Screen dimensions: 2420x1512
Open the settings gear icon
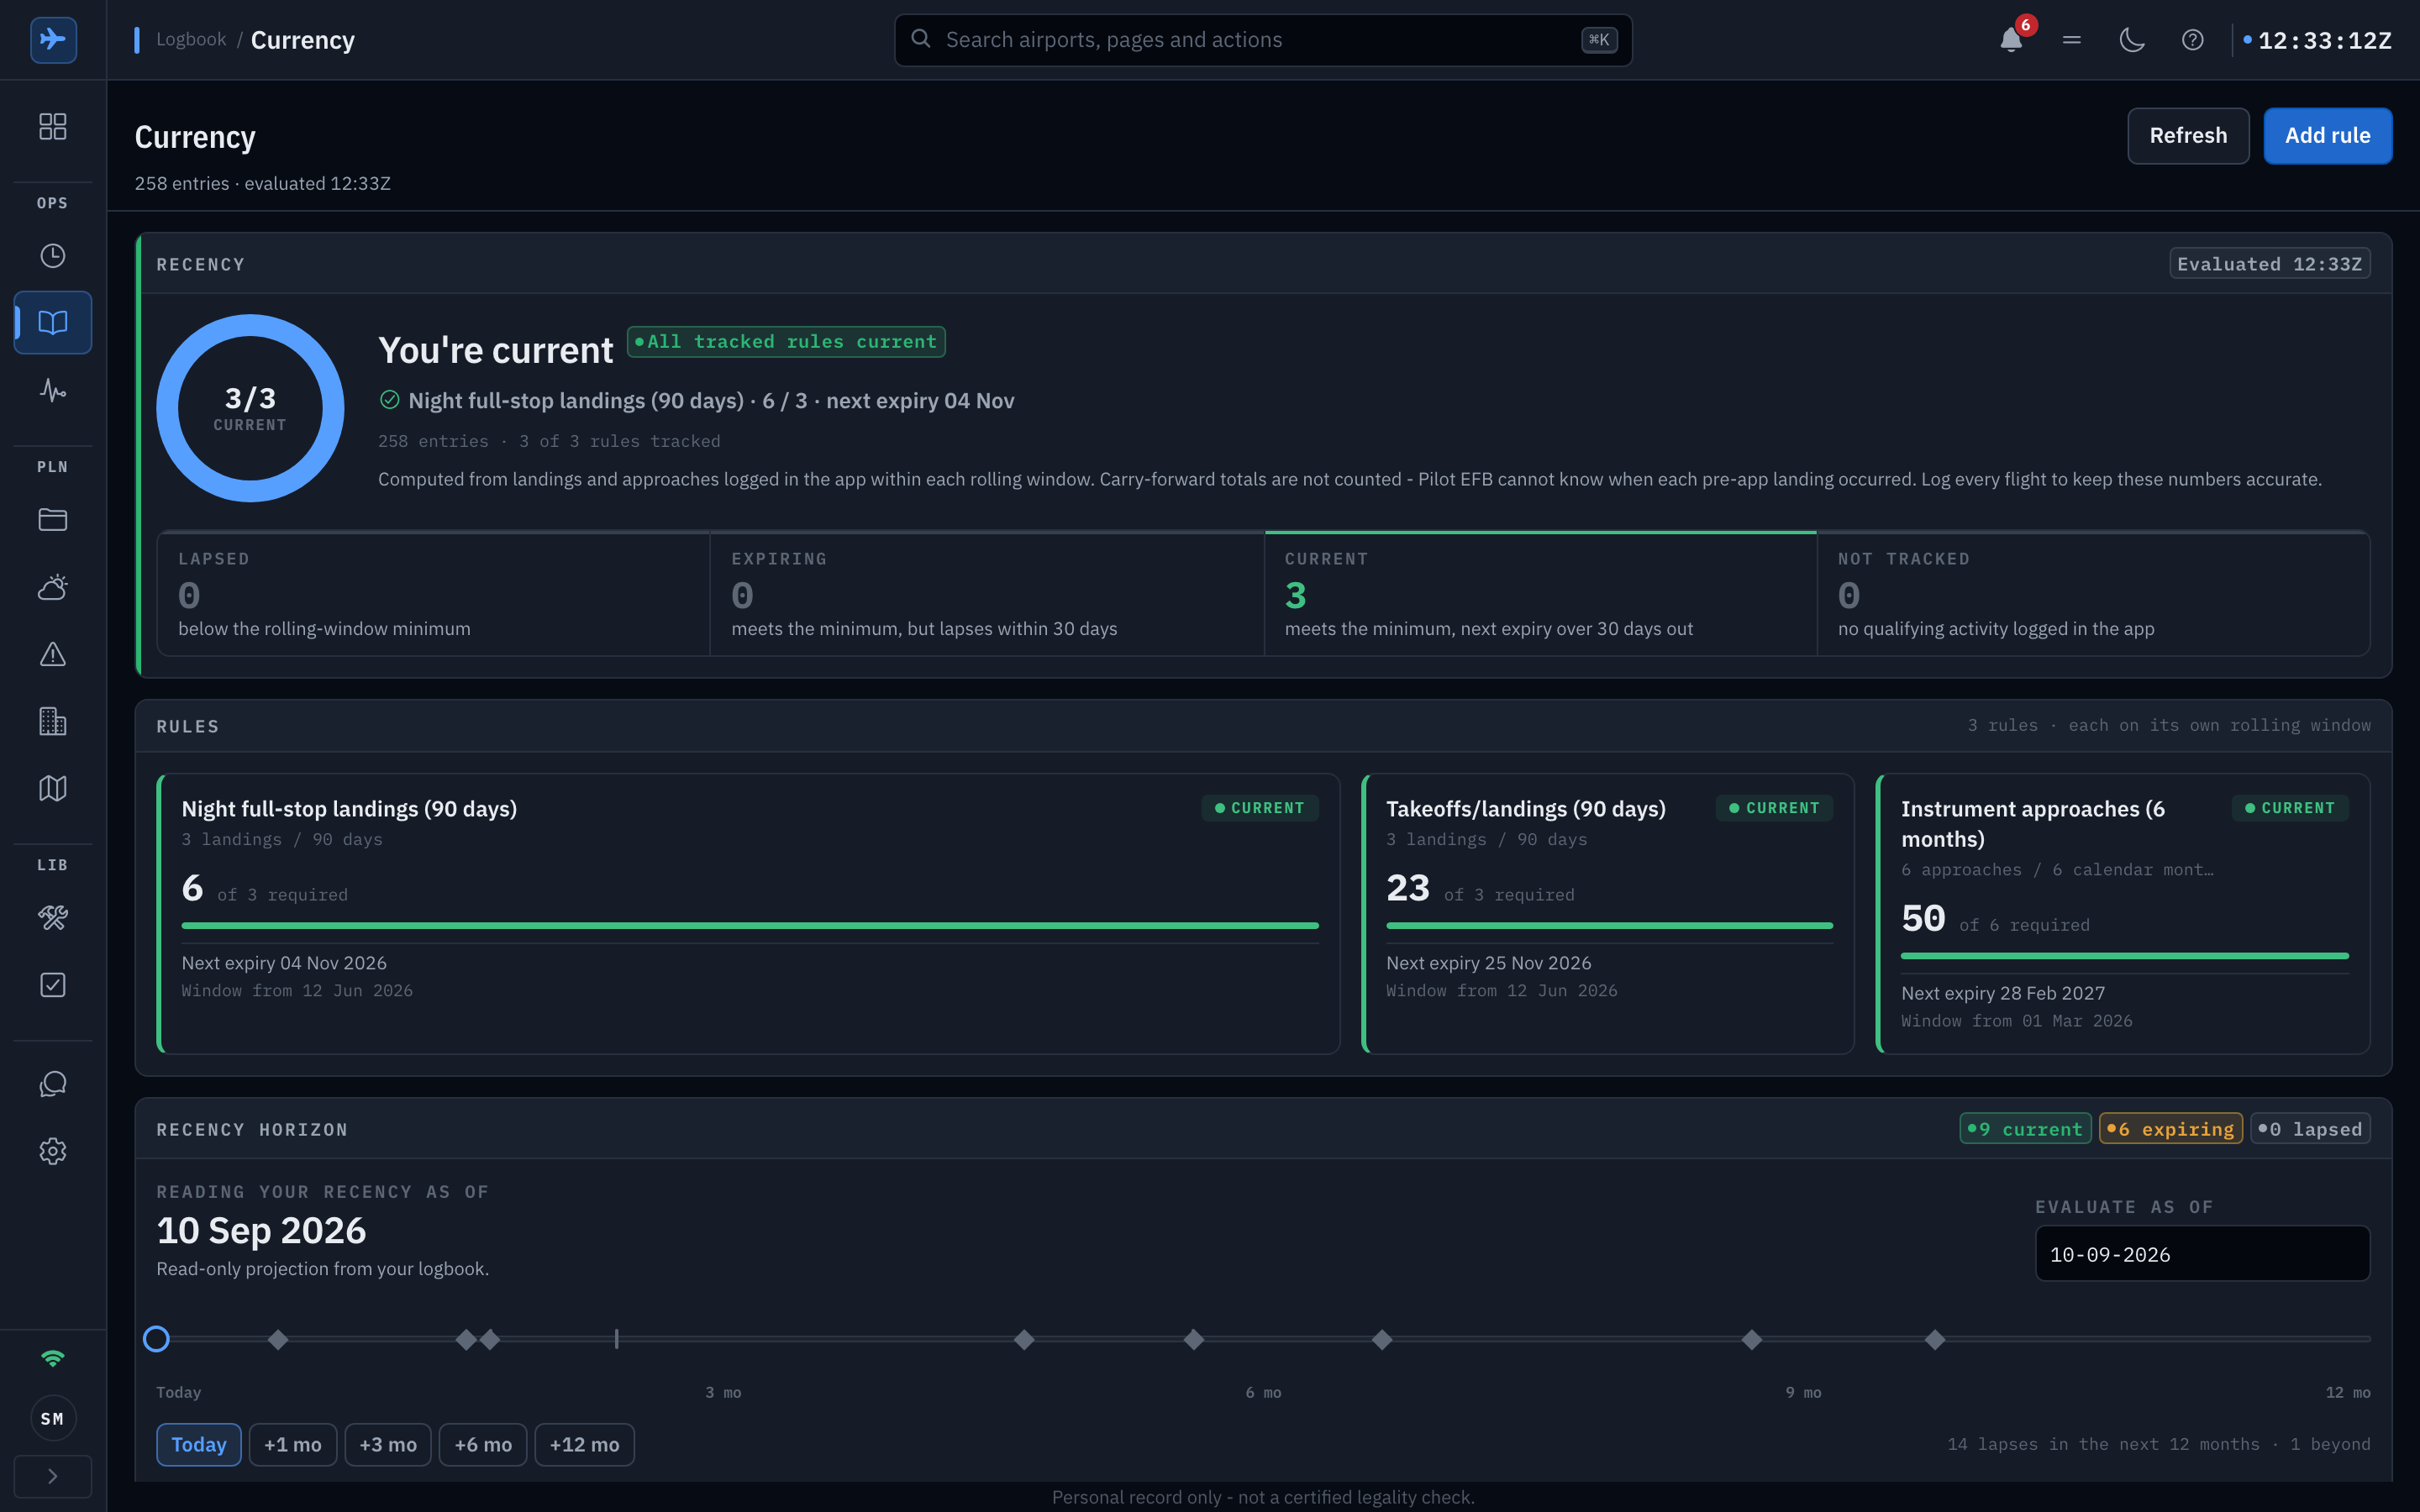point(53,1151)
